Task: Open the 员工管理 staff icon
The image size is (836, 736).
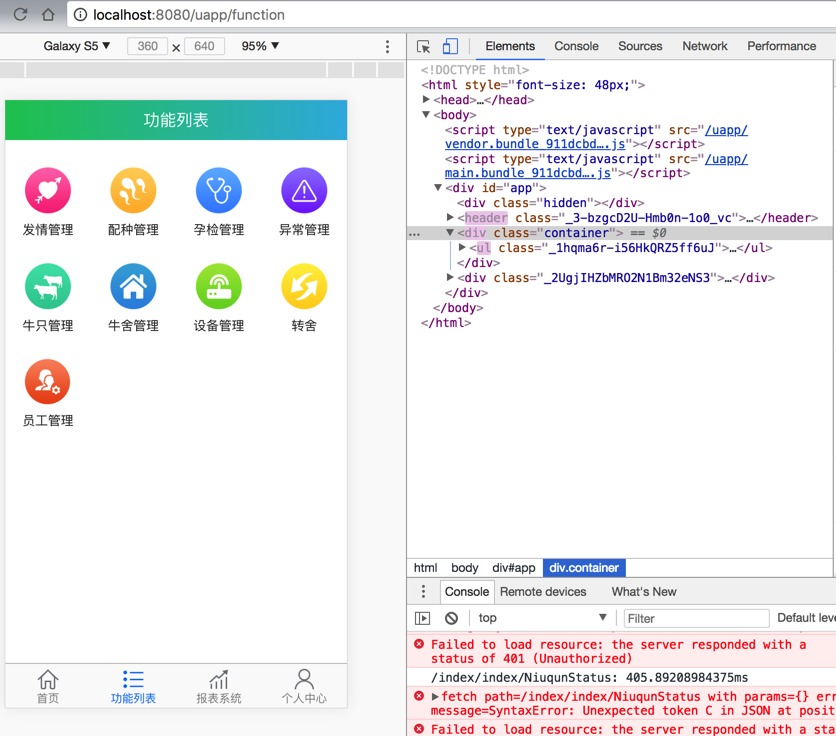Action: (47, 382)
